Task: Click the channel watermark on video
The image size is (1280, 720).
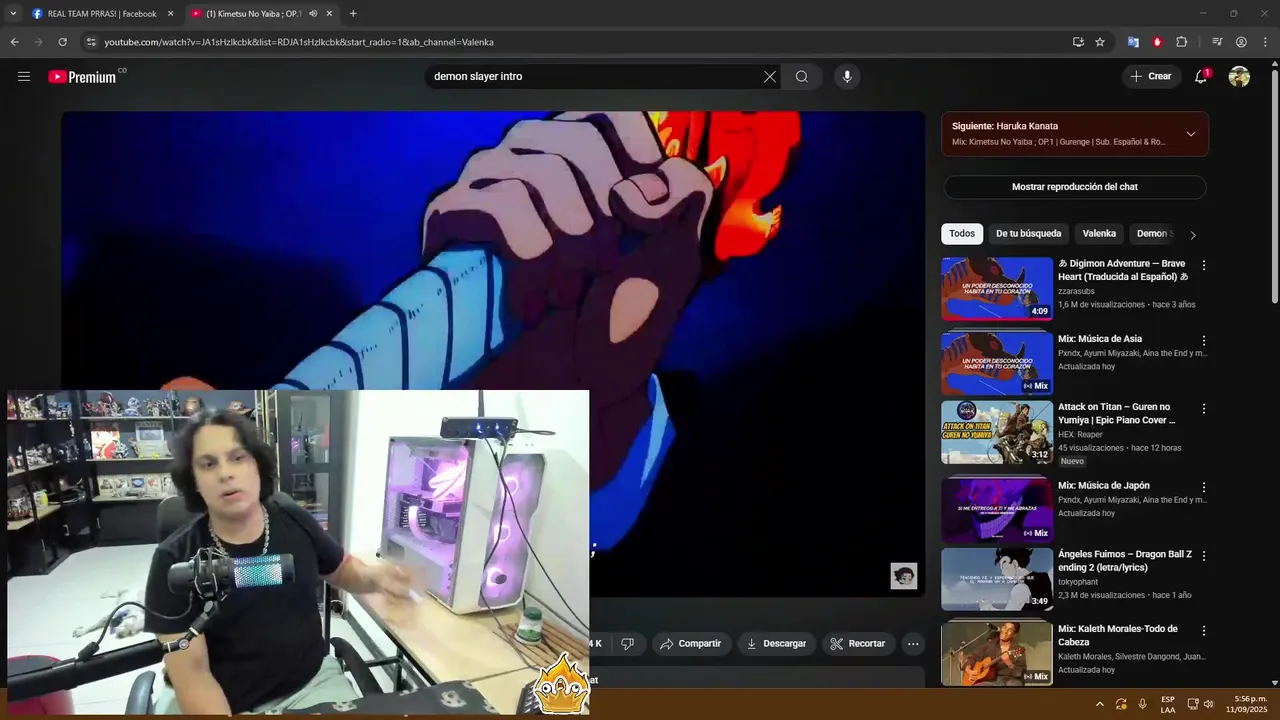Action: click(x=904, y=576)
